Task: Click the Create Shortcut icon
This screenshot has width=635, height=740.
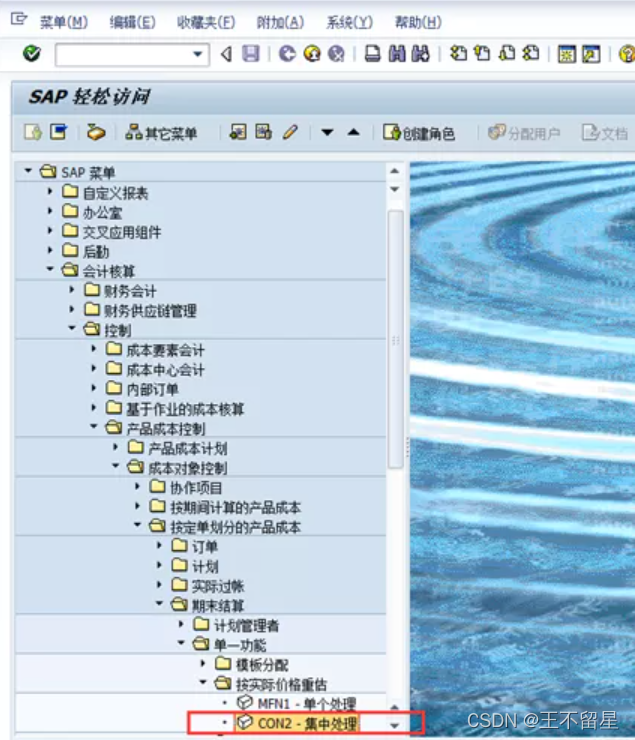Action: [x=591, y=54]
